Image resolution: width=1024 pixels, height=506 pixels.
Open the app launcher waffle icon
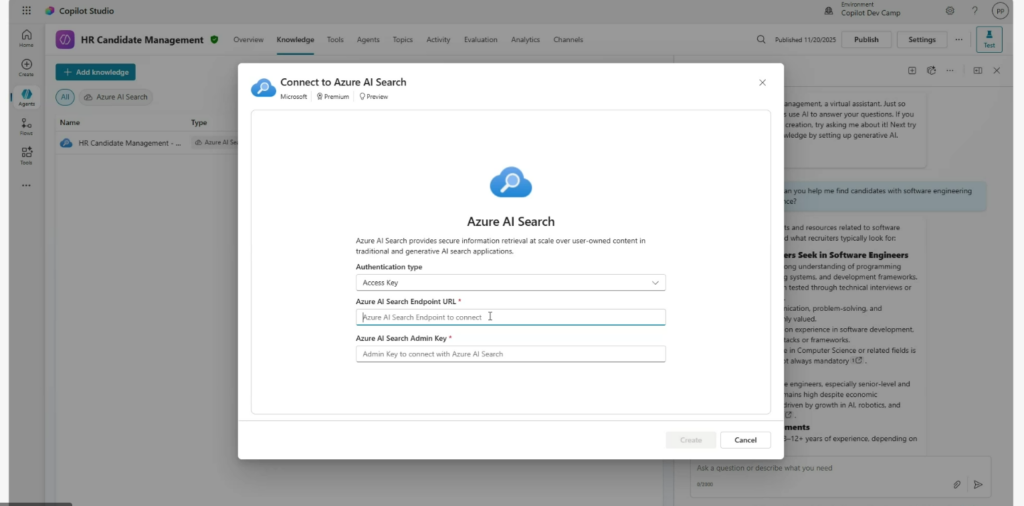pos(26,11)
